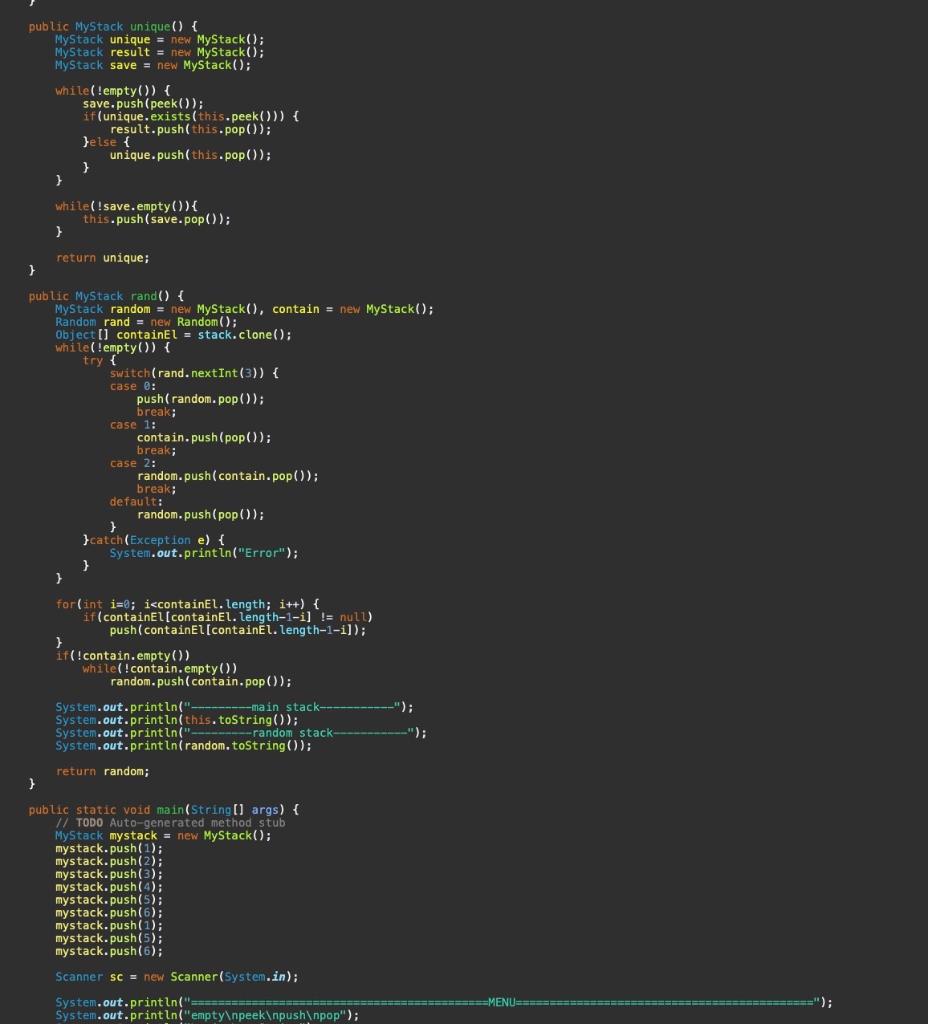Screen dimensions: 928x1024
Task: Click the return unique statement
Action: tap(102, 257)
